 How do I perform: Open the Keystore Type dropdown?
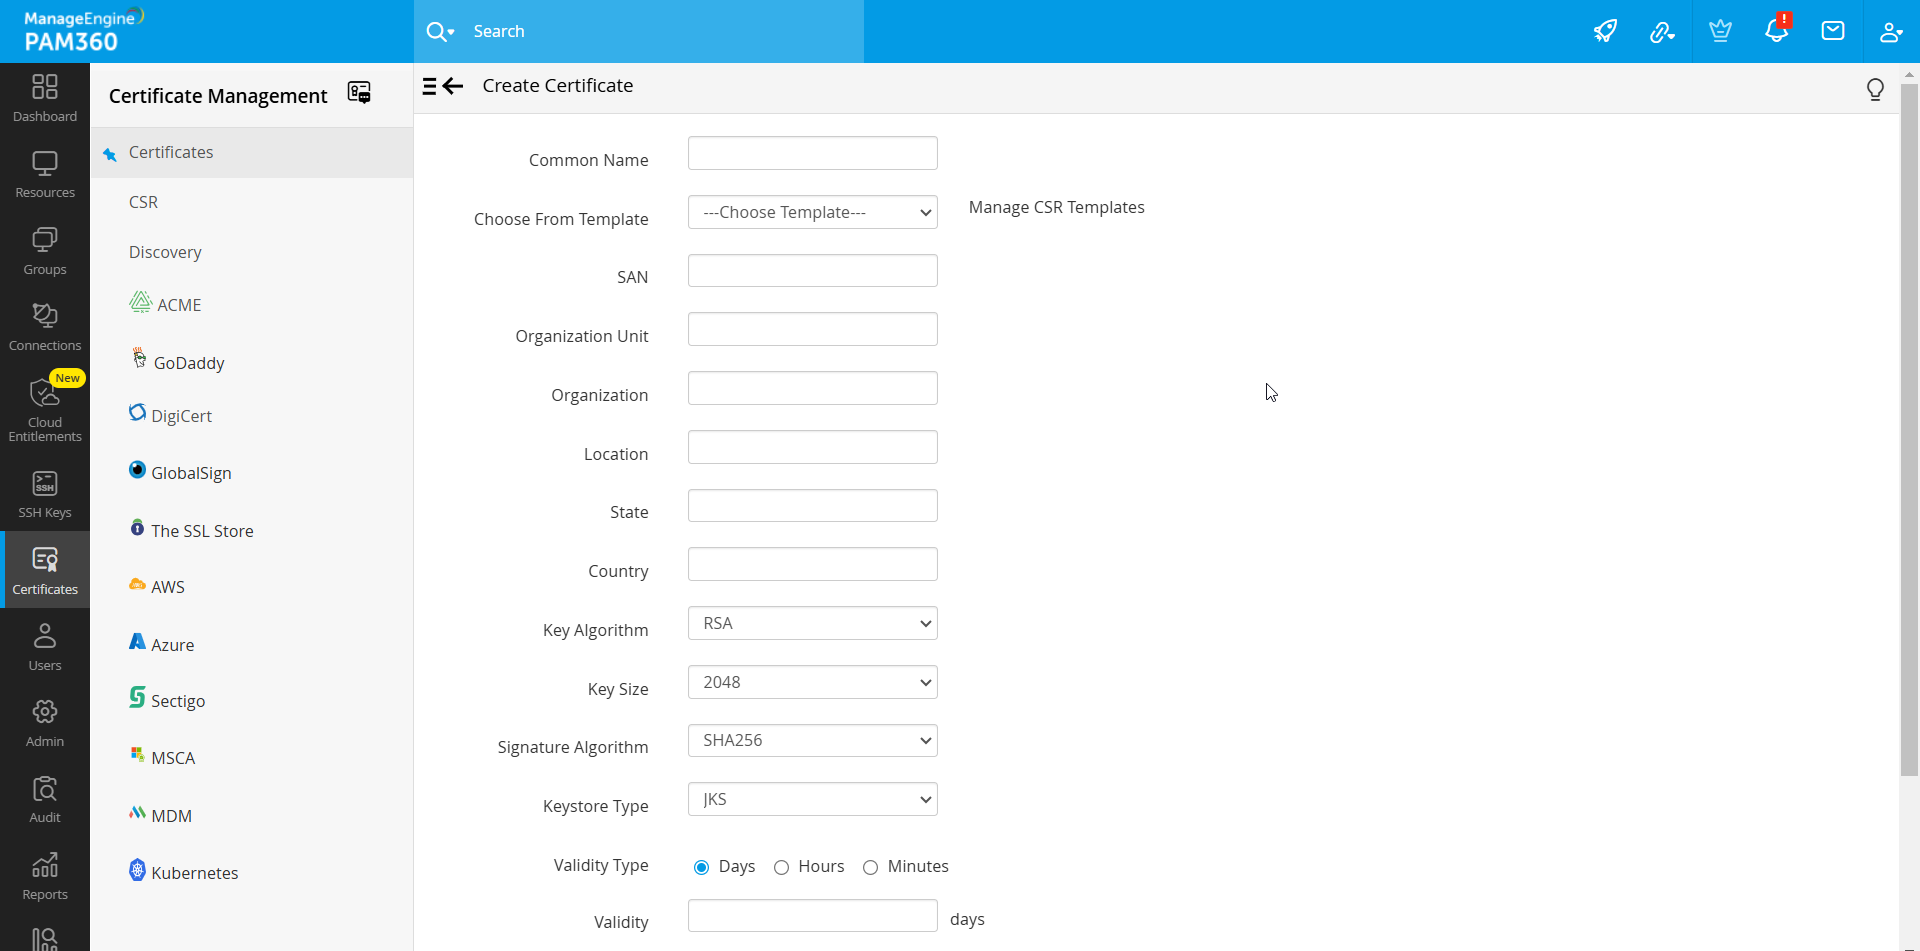pos(812,799)
